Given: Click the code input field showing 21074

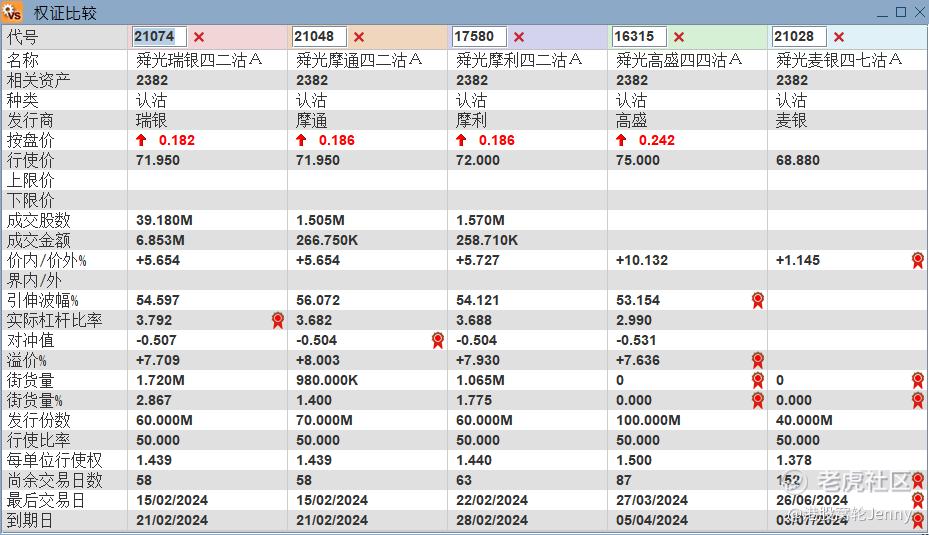Looking at the screenshot, I should 159,37.
